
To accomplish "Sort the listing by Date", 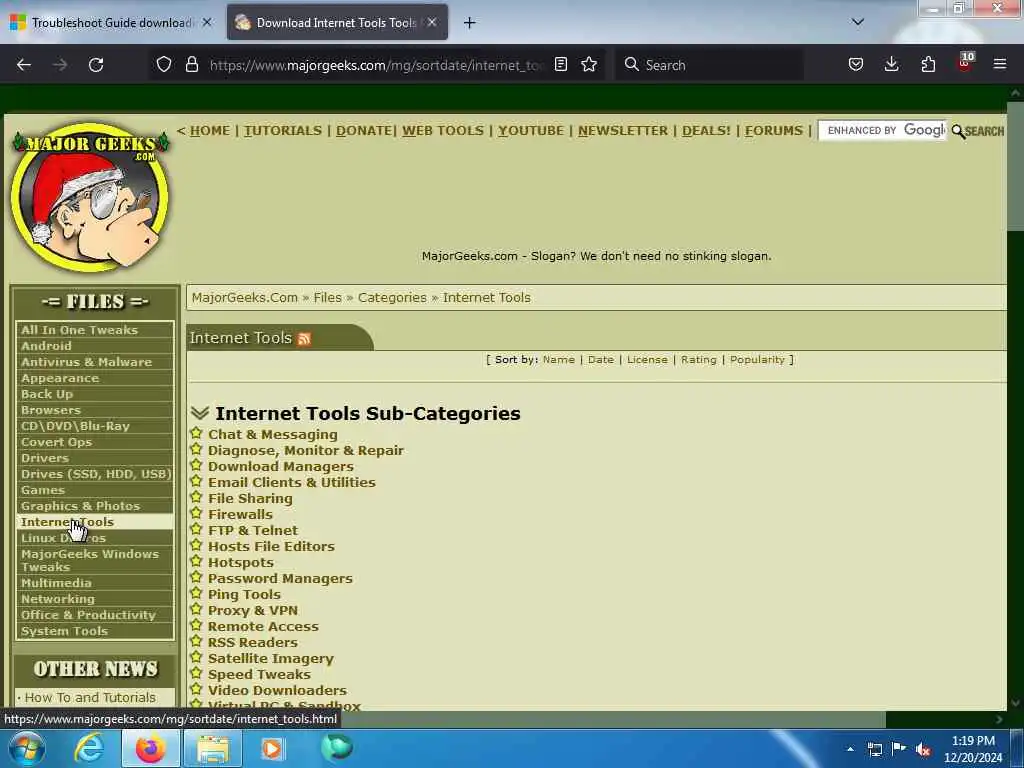I will pos(601,360).
